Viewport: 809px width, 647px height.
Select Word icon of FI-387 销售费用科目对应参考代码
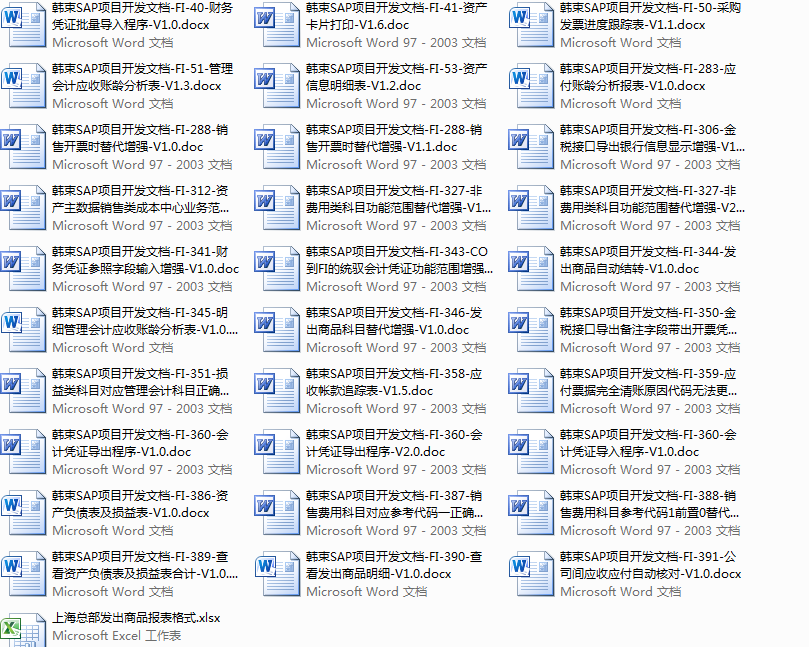(277, 511)
